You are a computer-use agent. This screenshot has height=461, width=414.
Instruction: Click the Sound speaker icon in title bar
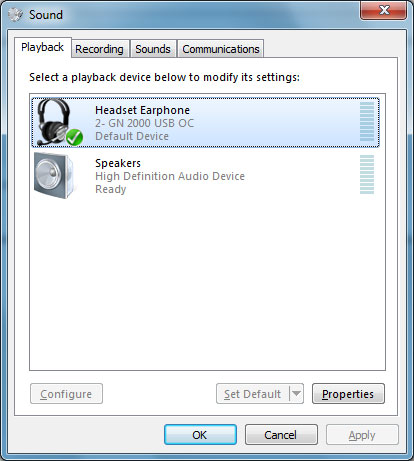[x=15, y=15]
